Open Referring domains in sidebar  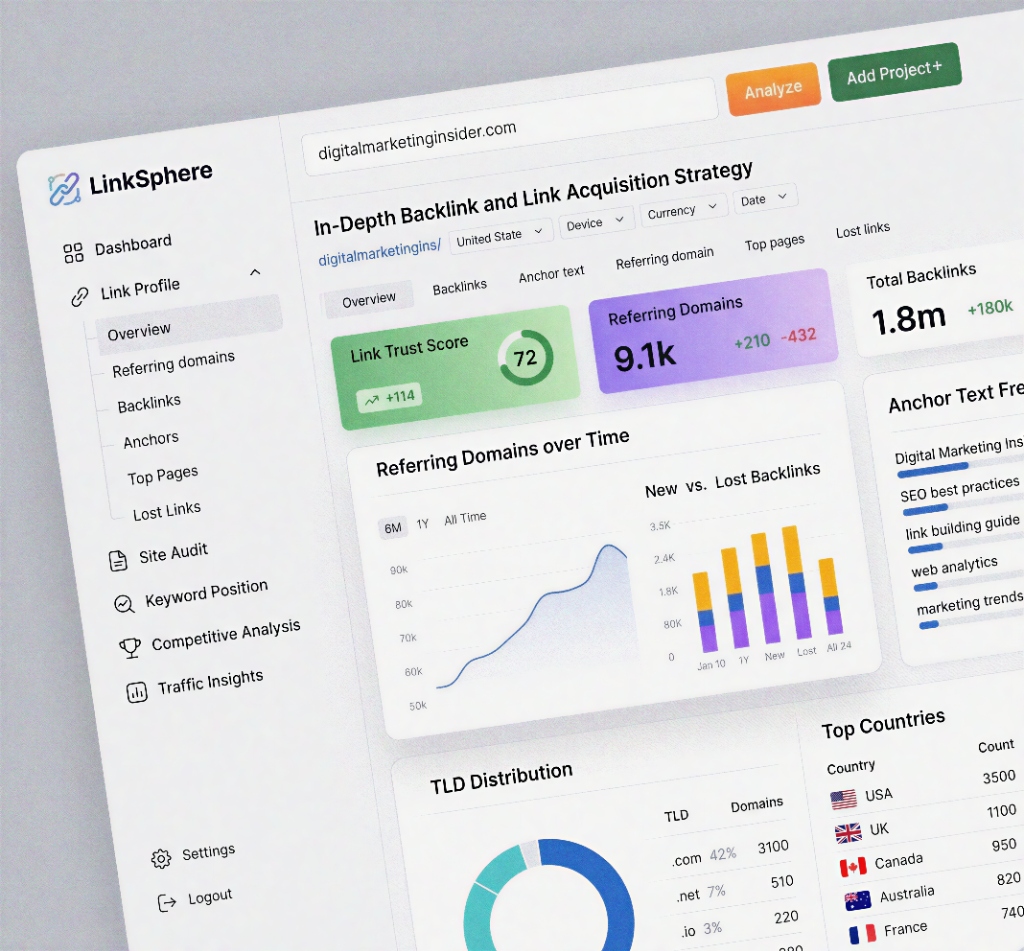coord(173,363)
